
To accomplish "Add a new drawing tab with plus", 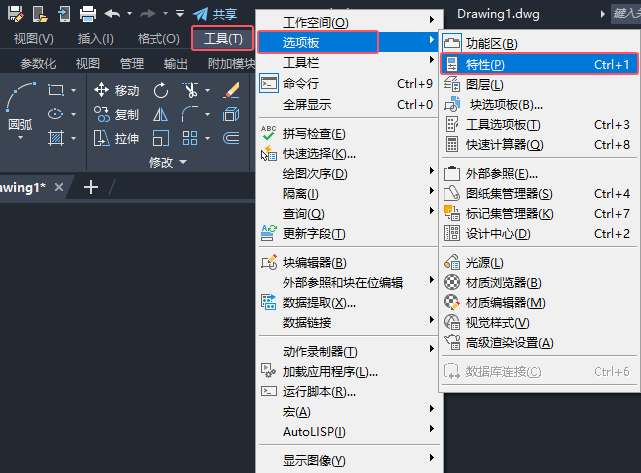I will tap(91, 187).
